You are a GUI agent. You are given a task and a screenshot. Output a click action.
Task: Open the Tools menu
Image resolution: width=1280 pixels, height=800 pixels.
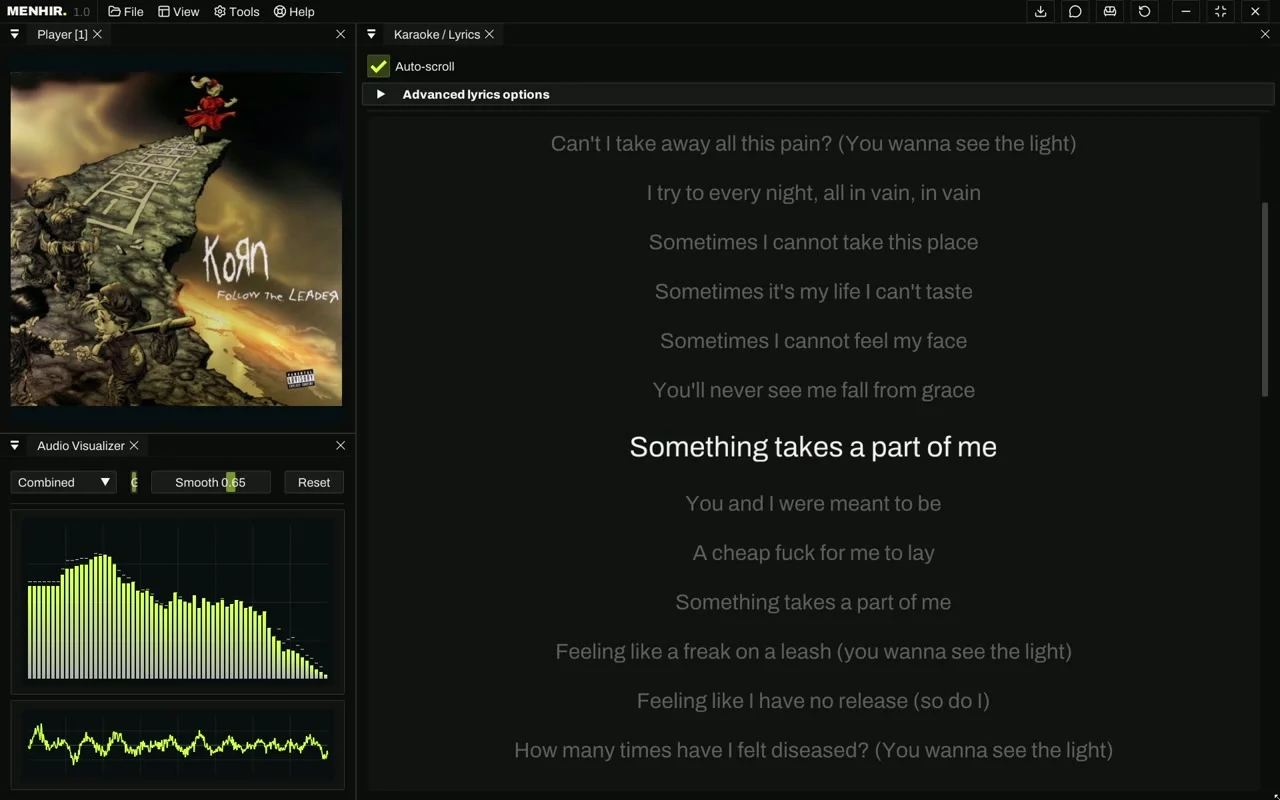pyautogui.click(x=237, y=12)
